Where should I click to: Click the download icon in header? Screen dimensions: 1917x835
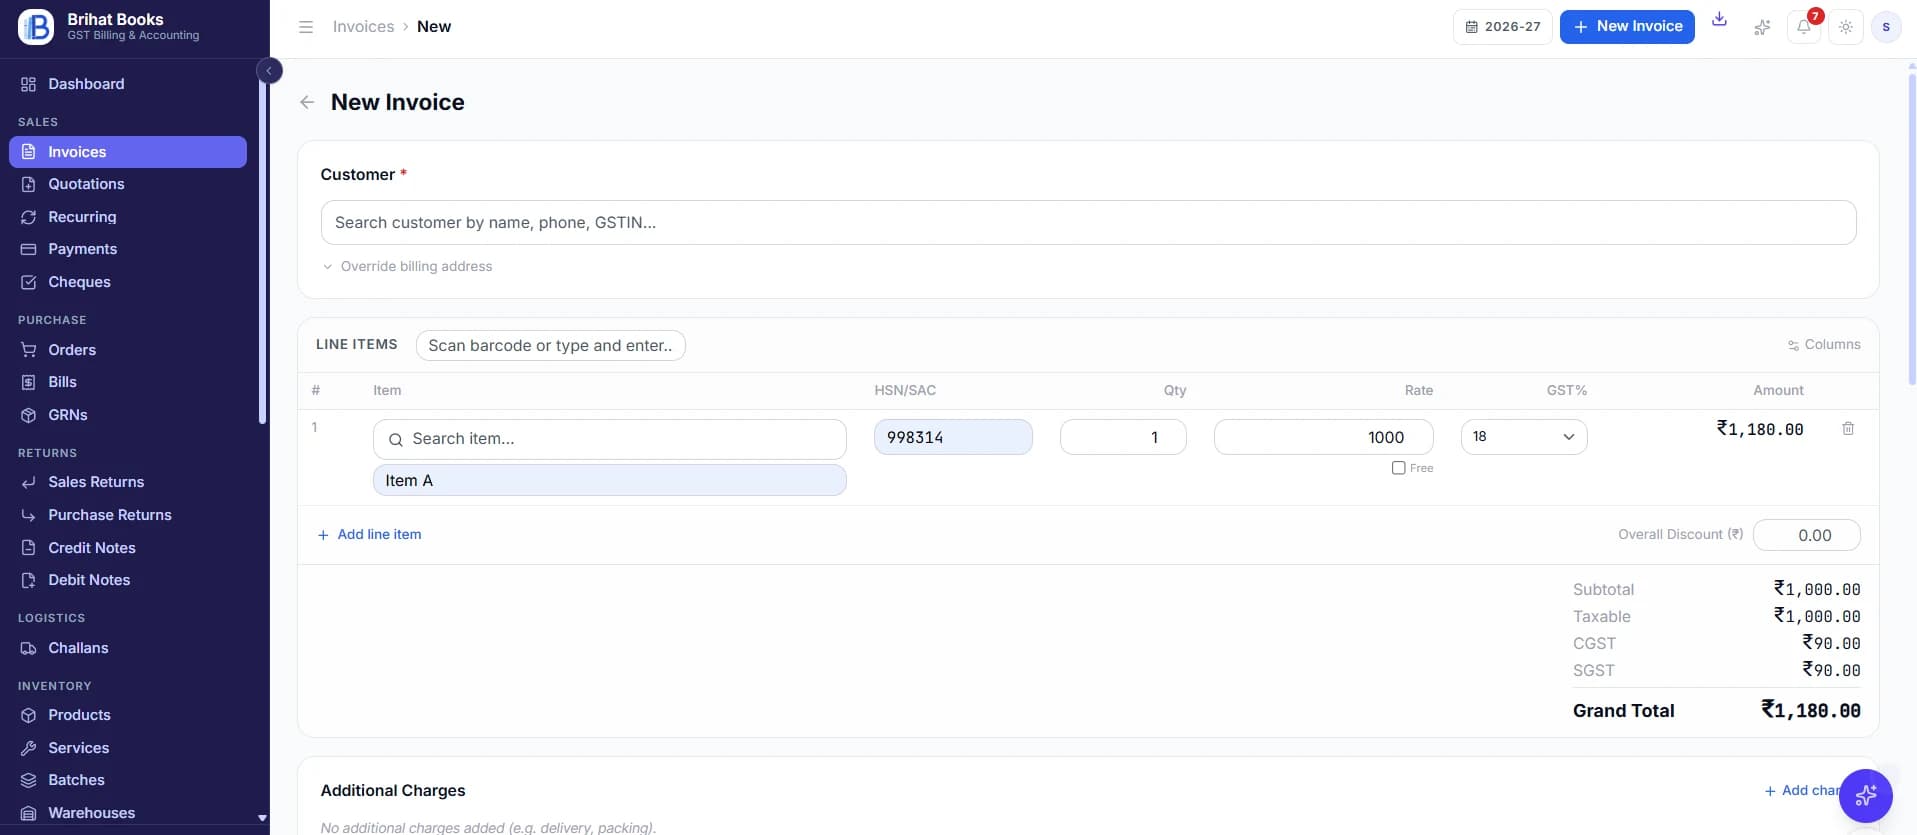coord(1719,20)
